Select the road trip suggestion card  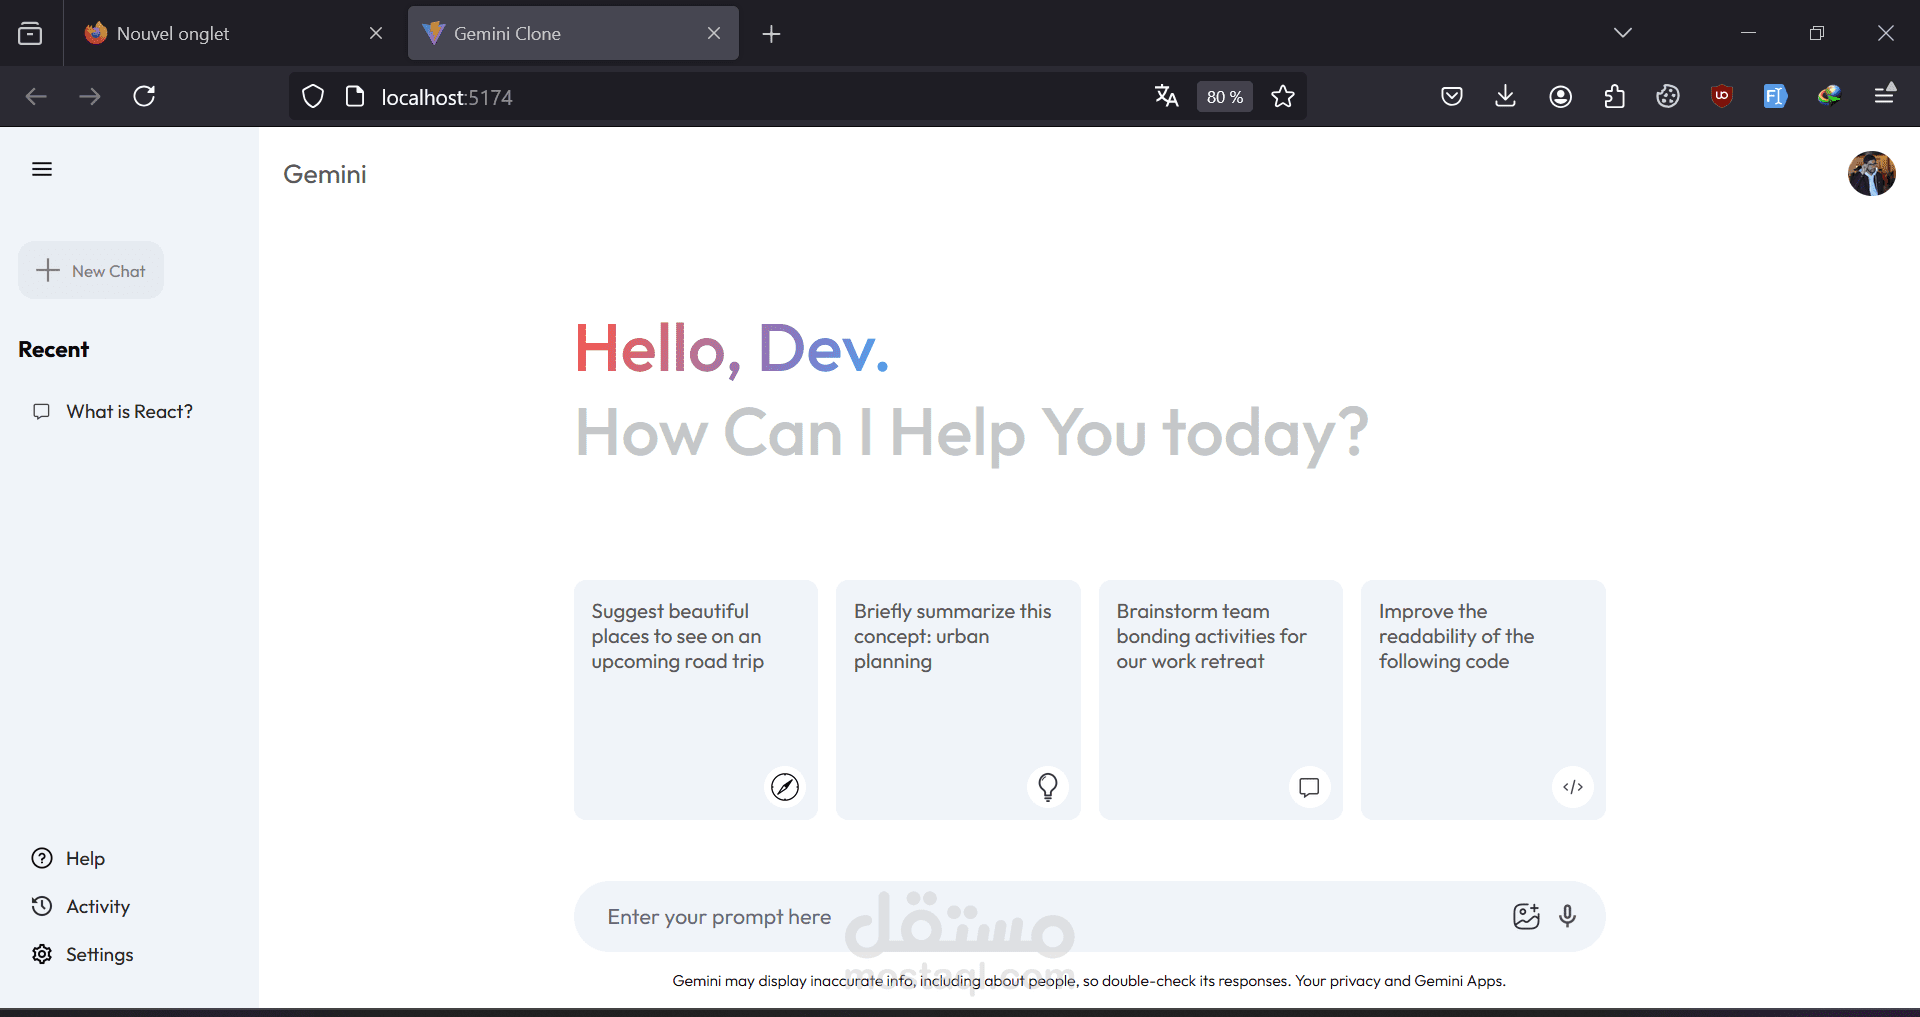tap(696, 700)
